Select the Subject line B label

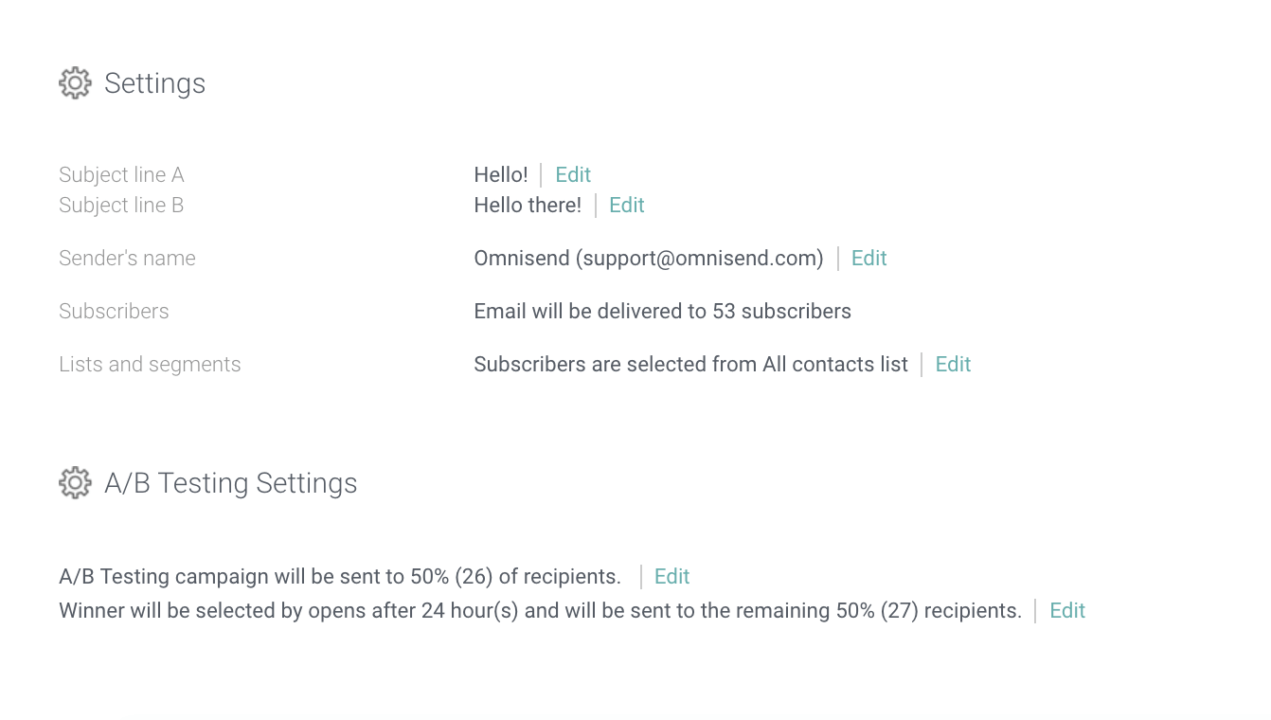tap(121, 205)
